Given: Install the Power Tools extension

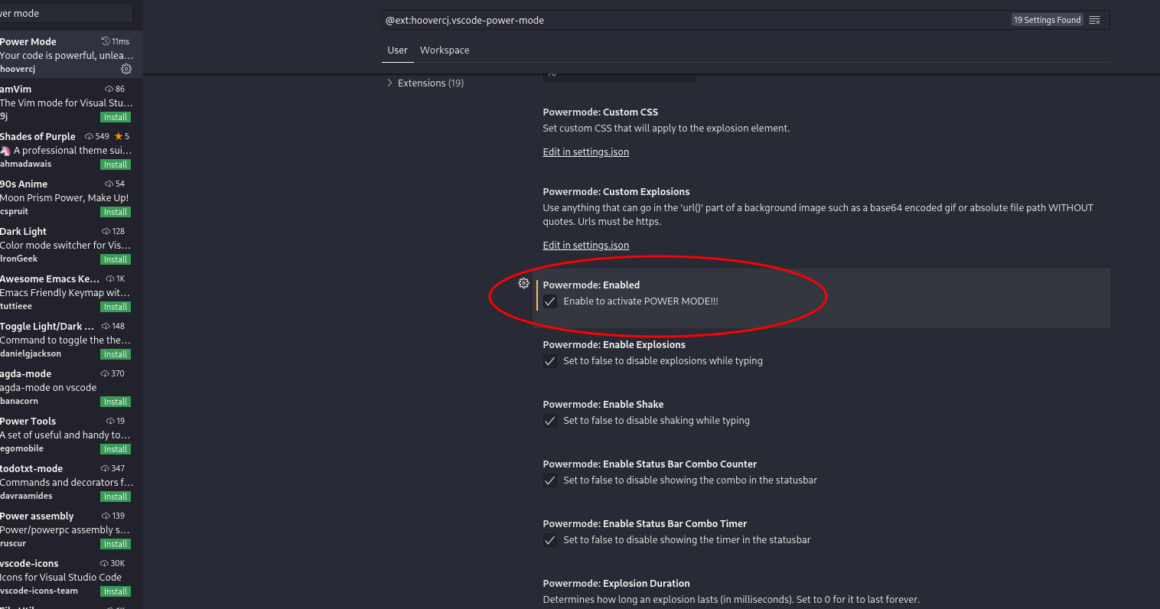Looking at the screenshot, I should tap(115, 448).
